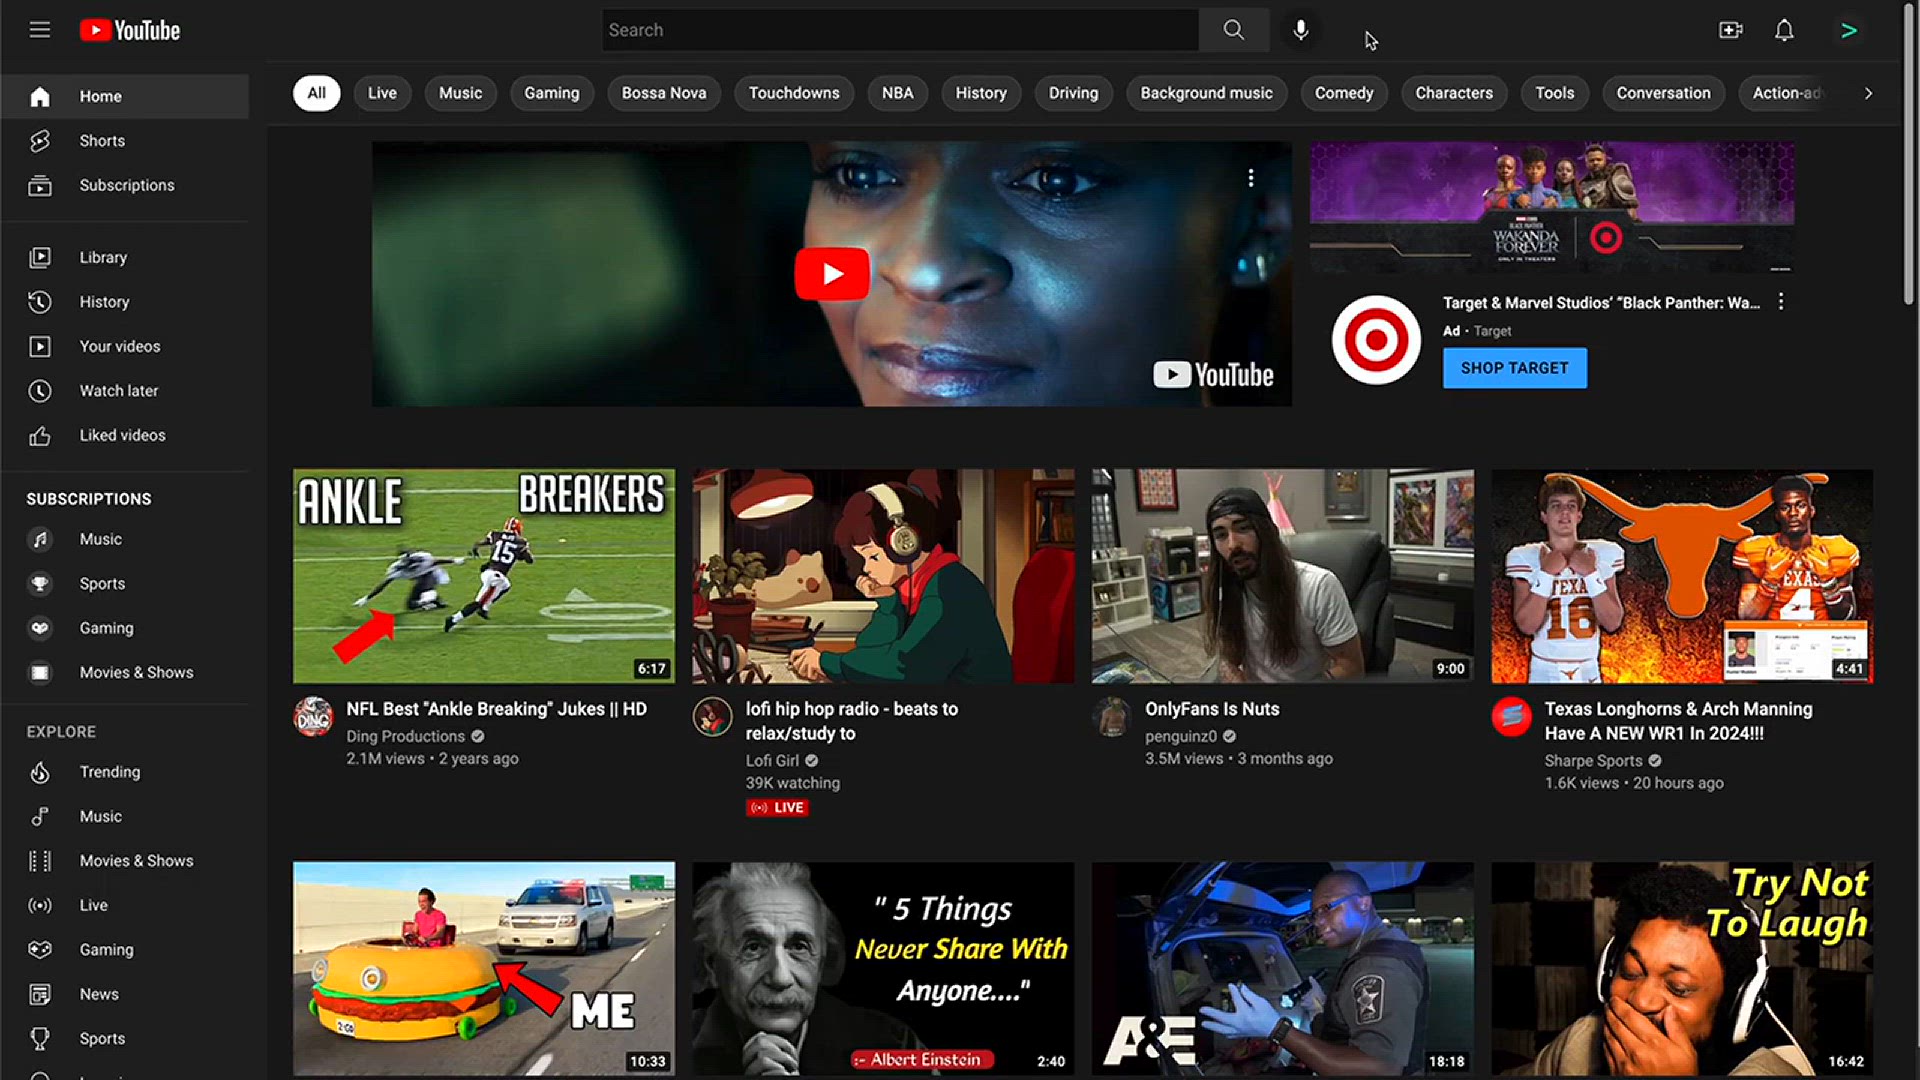Play the featured video

click(x=832, y=274)
